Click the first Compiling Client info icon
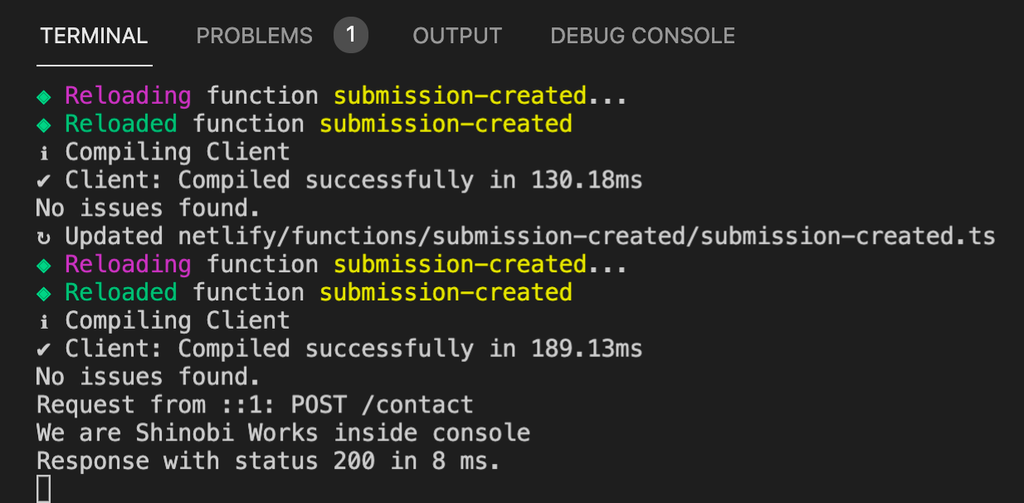Screen dimensions: 1024x503 coord(44,153)
